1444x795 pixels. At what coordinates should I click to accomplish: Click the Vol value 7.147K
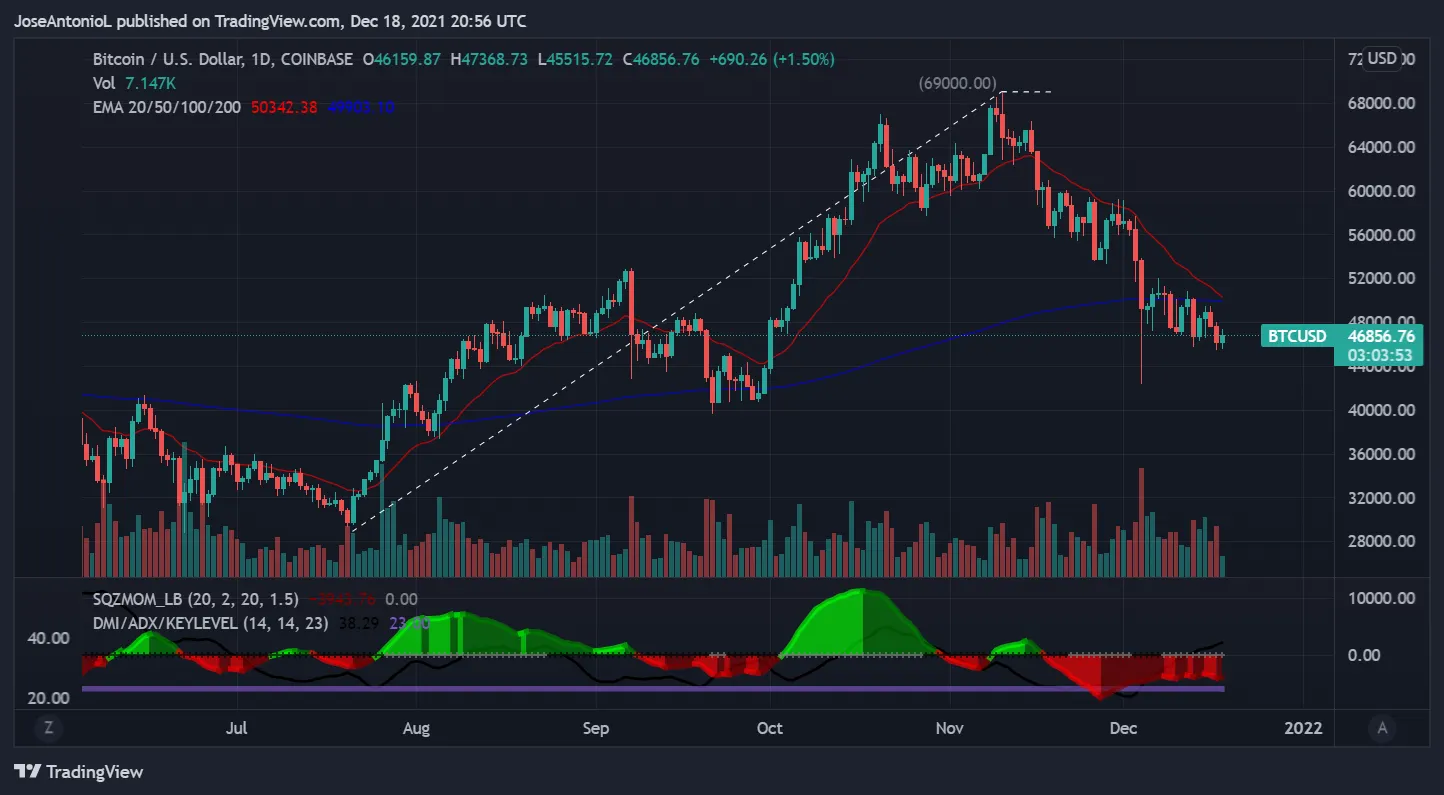click(149, 83)
